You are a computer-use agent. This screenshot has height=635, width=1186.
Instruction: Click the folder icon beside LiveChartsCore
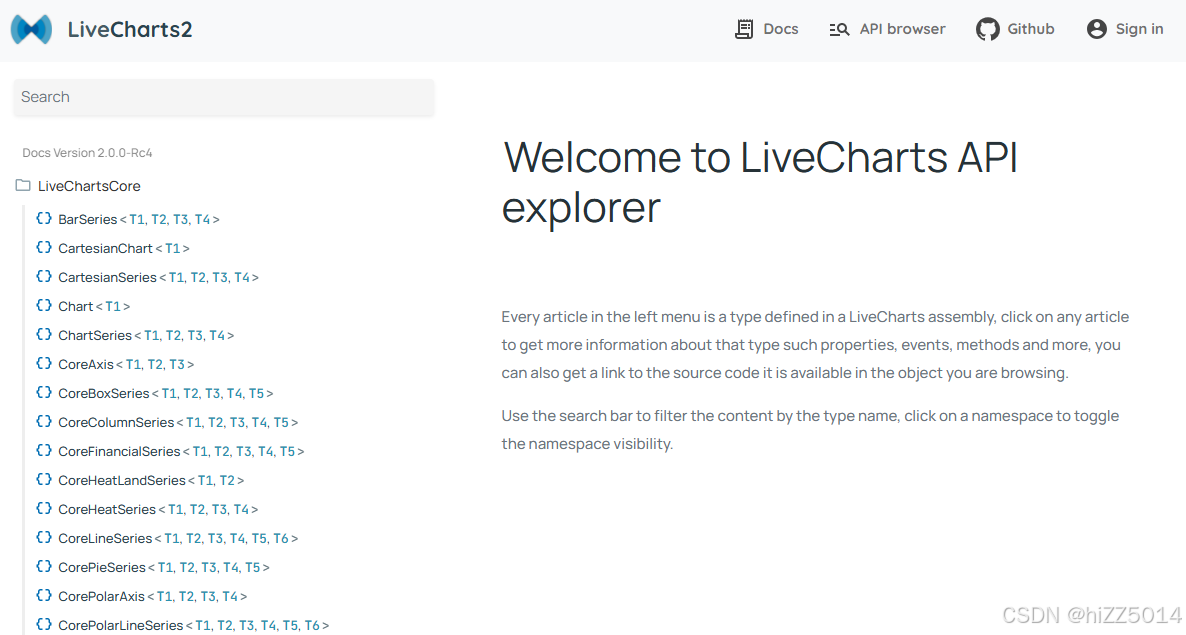point(23,185)
